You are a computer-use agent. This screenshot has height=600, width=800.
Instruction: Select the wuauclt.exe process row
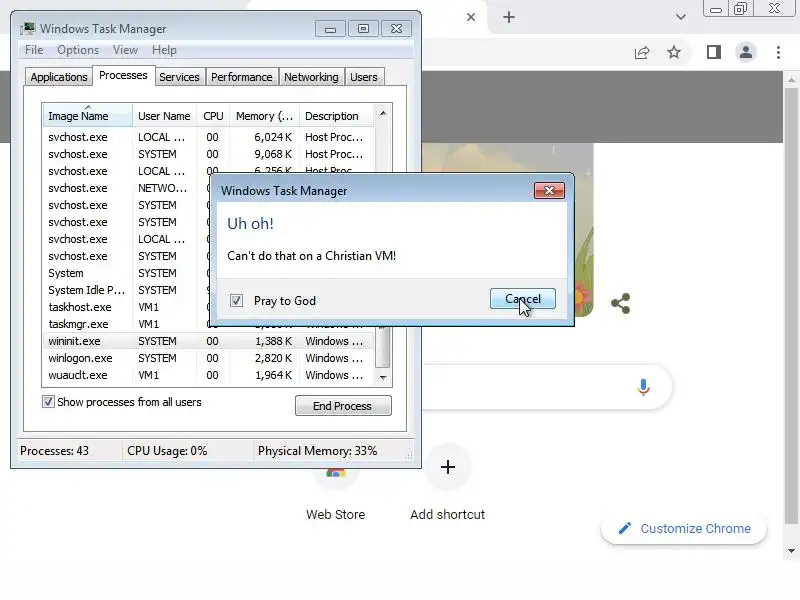[x=208, y=375]
